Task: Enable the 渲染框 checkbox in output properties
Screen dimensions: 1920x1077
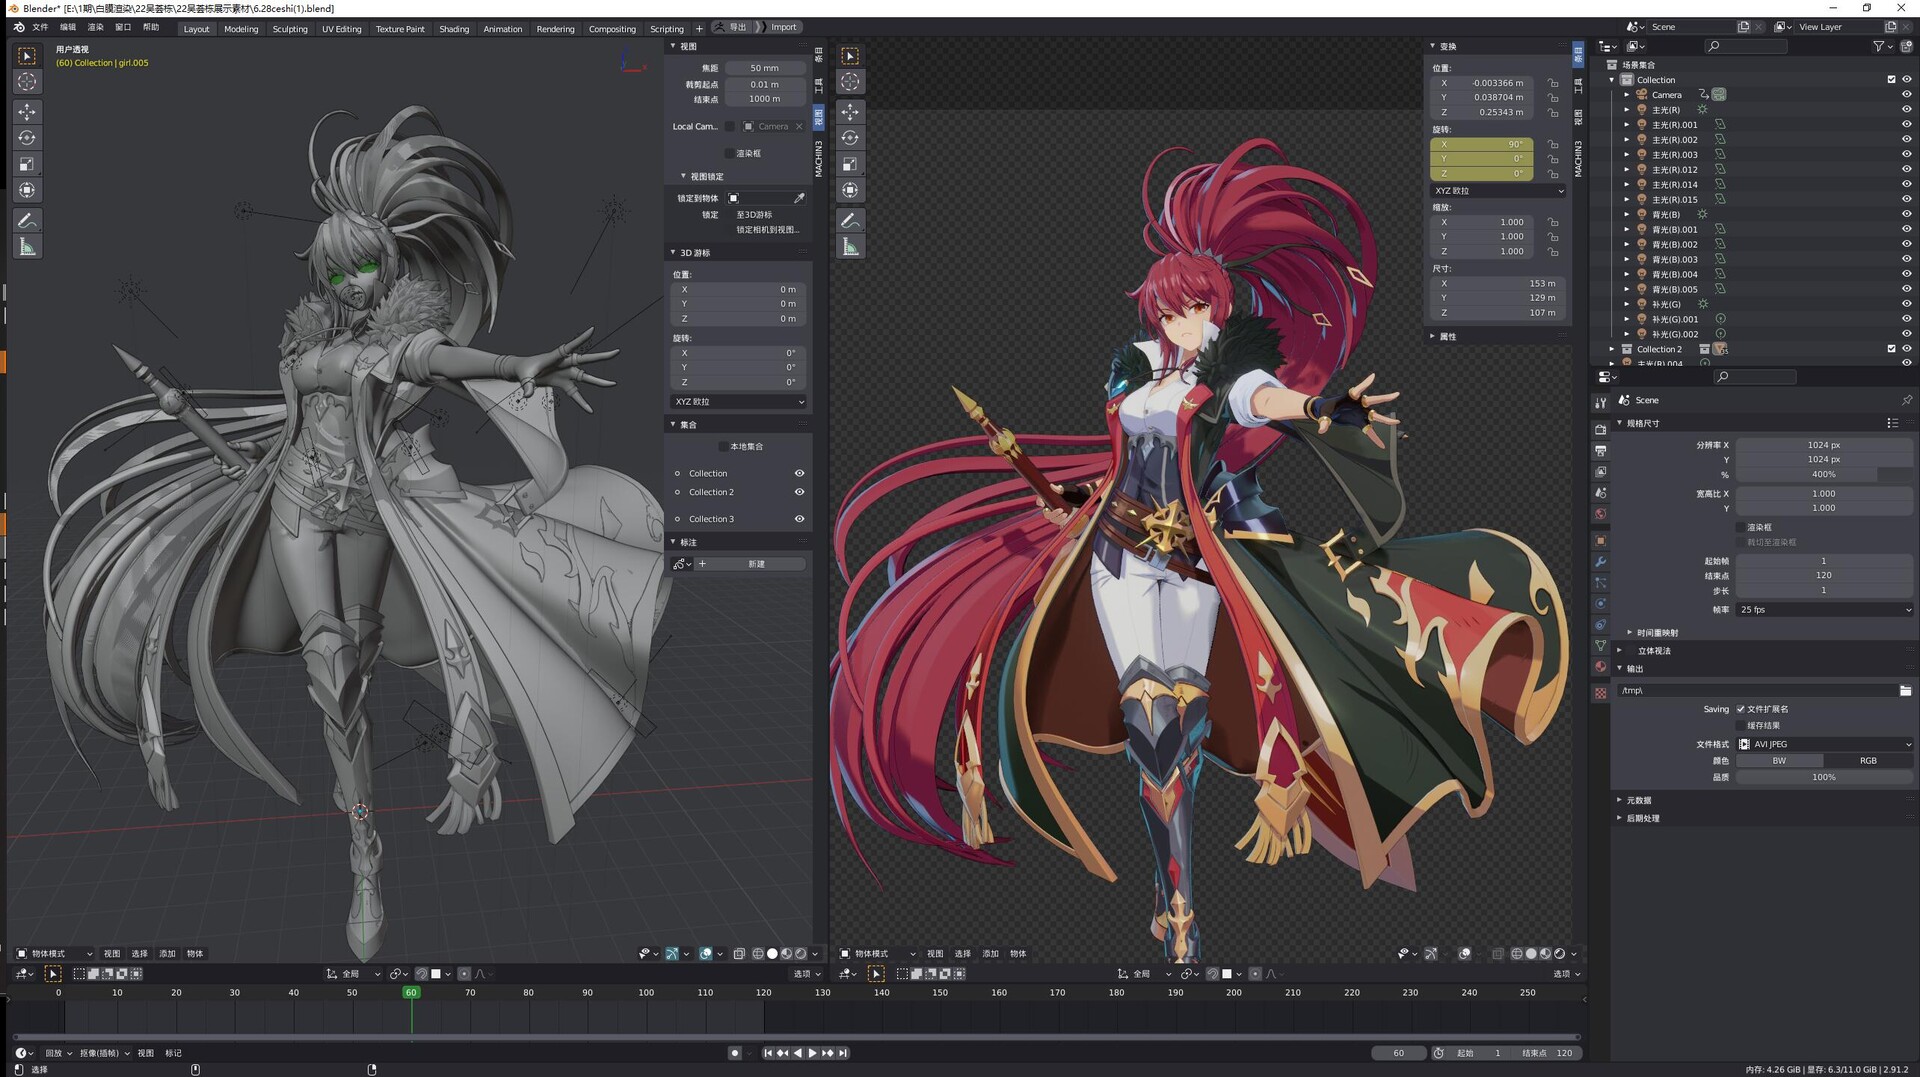Action: [x=1740, y=527]
